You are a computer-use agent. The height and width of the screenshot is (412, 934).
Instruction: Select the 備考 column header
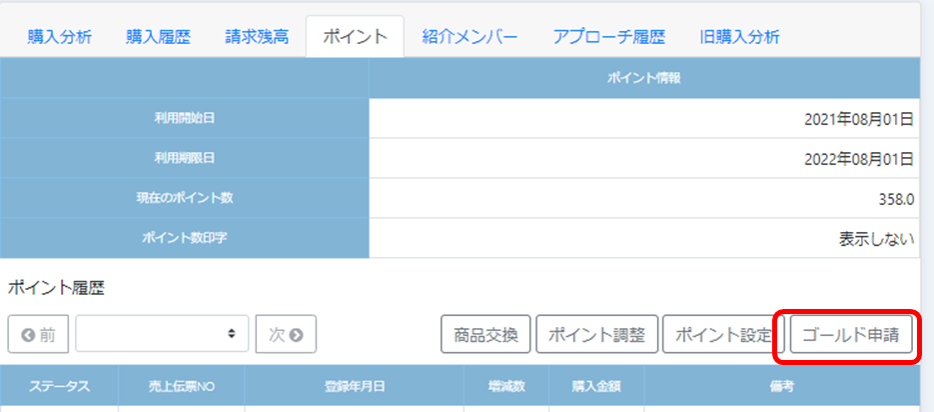[x=783, y=385]
